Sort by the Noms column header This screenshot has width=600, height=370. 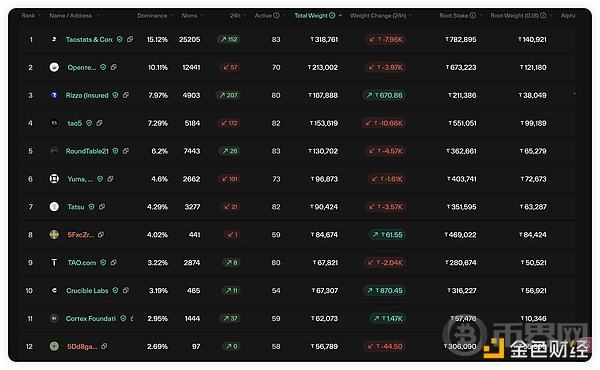coord(189,15)
